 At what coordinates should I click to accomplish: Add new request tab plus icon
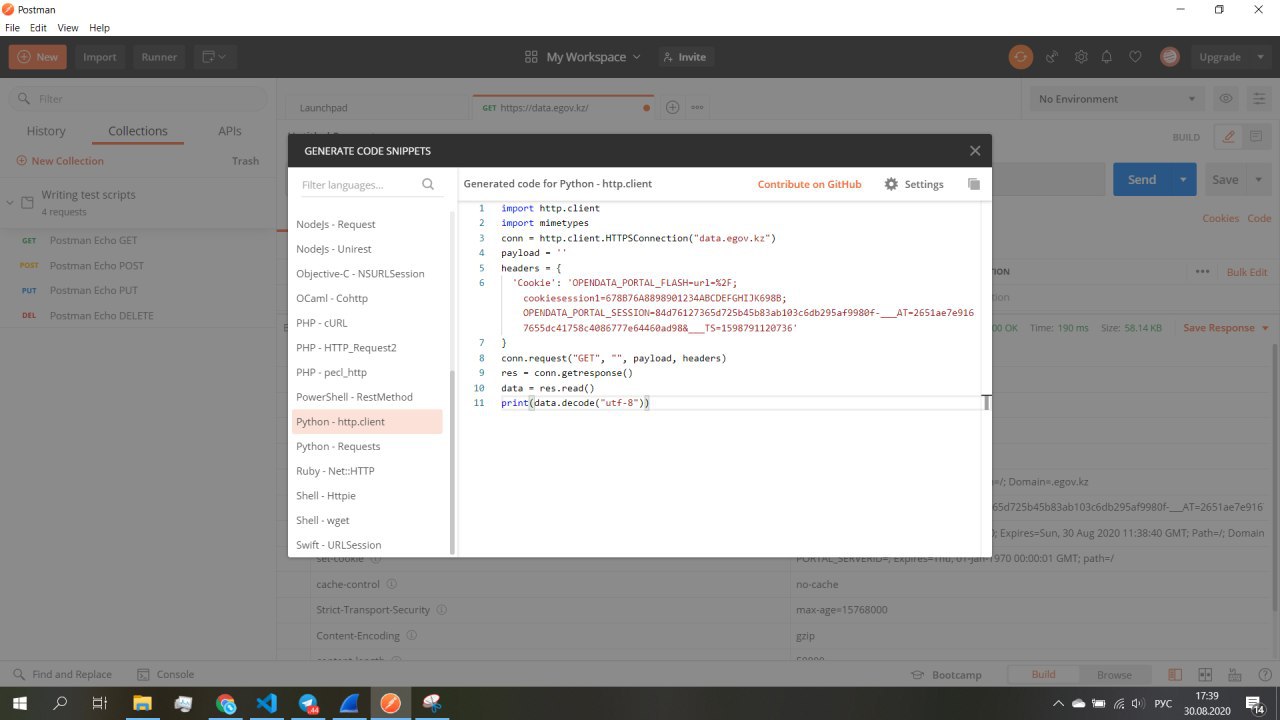click(672, 107)
